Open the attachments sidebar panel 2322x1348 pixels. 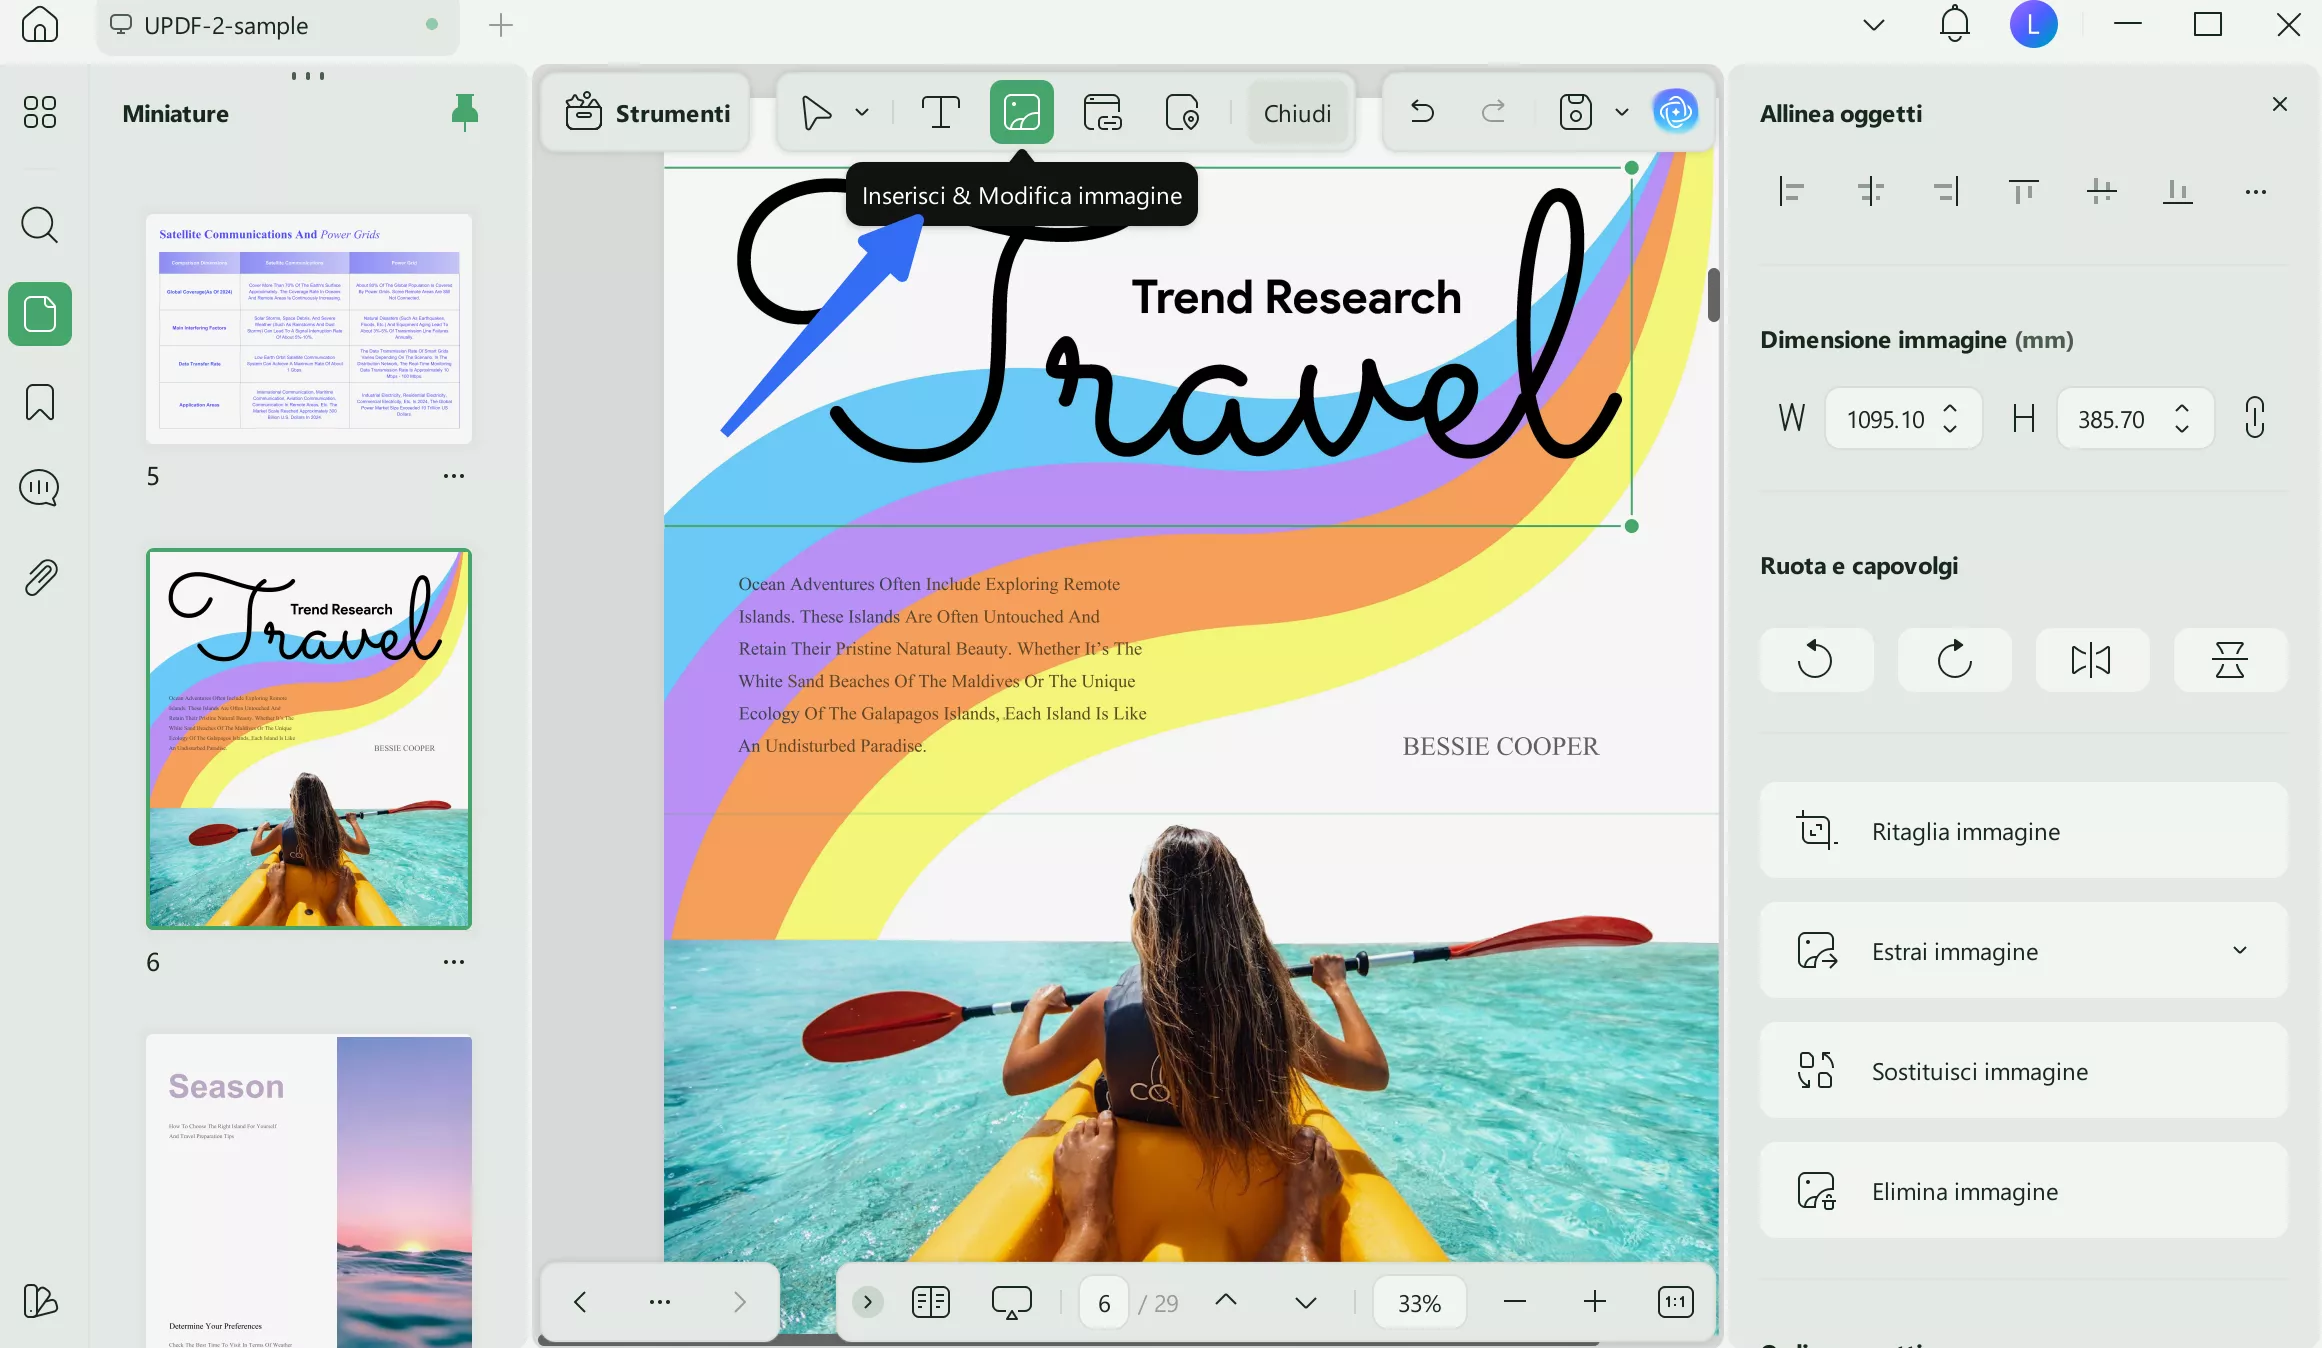click(x=40, y=577)
